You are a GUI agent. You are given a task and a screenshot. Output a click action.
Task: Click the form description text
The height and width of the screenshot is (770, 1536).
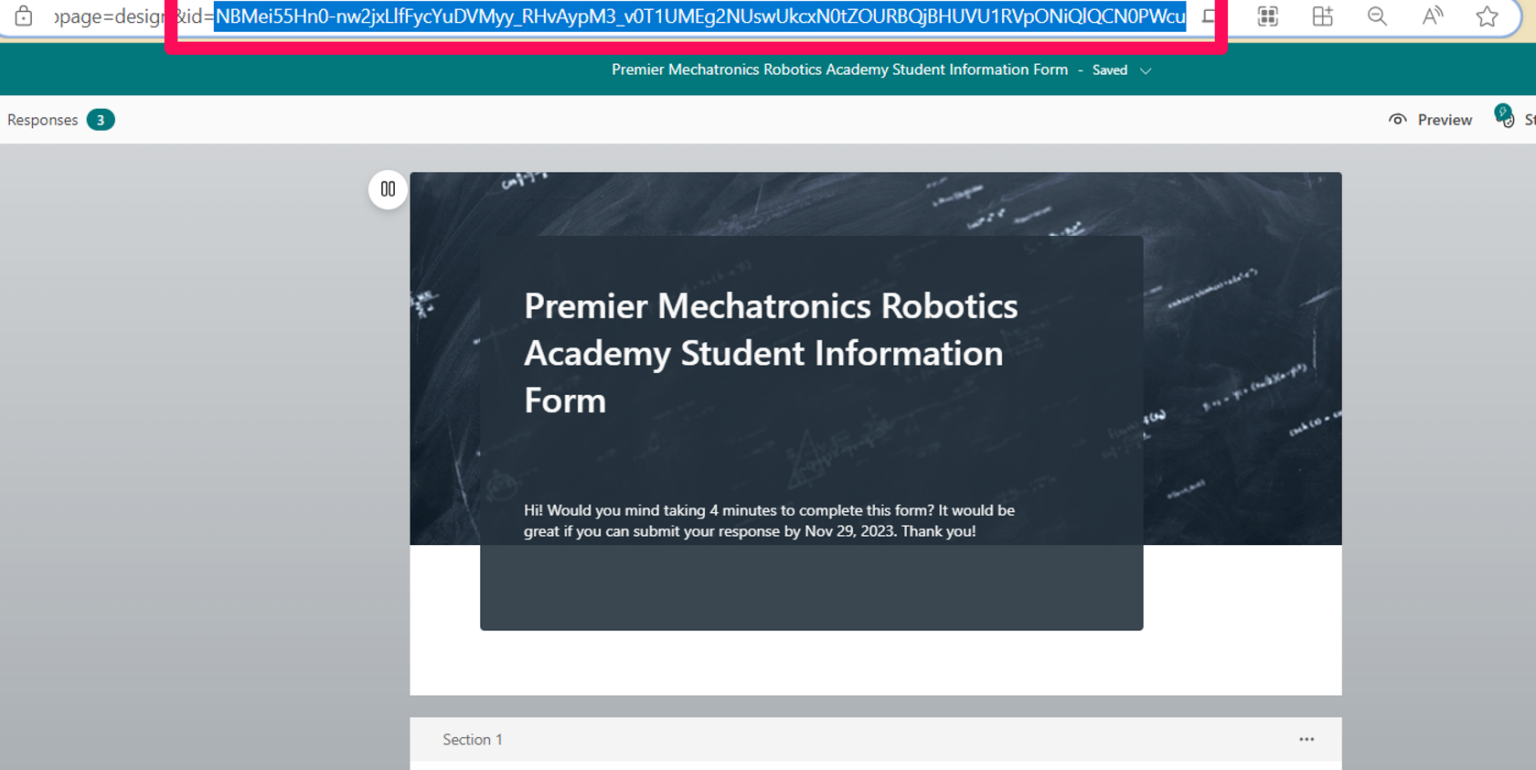pyautogui.click(x=768, y=521)
